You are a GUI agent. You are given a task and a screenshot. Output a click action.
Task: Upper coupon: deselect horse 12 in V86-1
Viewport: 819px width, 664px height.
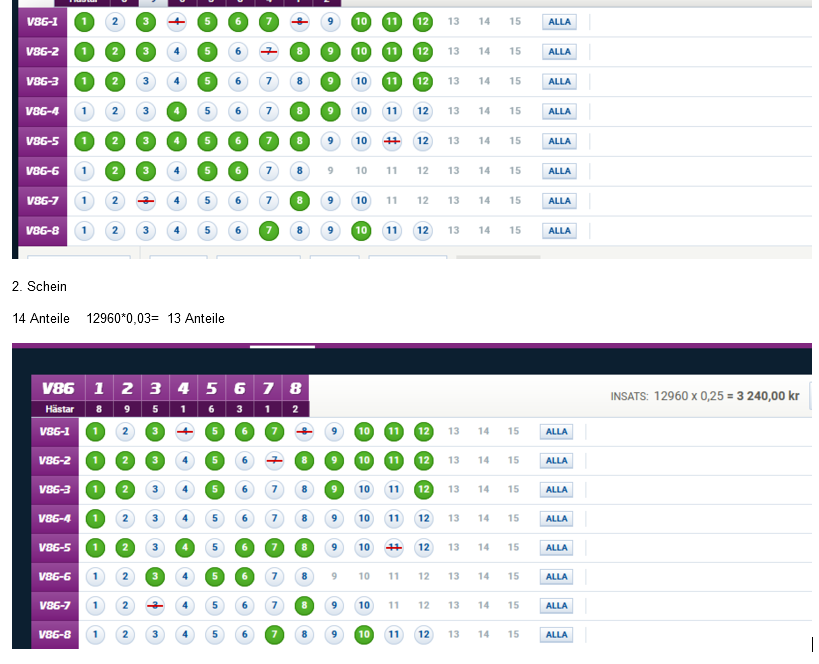point(423,22)
